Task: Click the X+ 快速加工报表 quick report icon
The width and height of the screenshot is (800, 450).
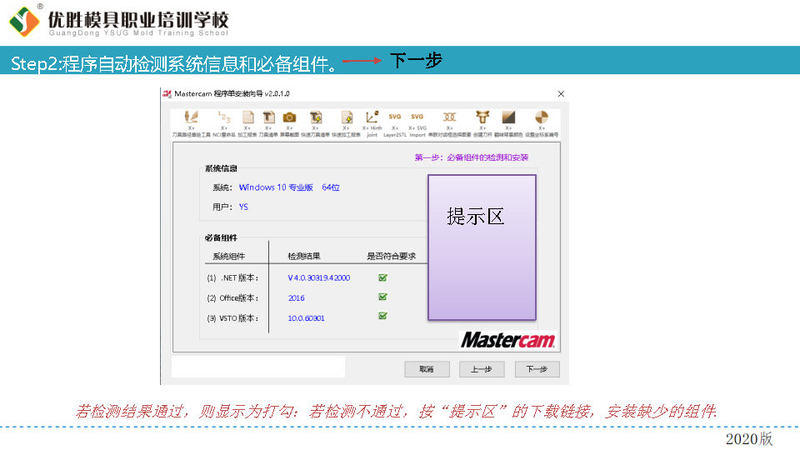Action: click(346, 117)
